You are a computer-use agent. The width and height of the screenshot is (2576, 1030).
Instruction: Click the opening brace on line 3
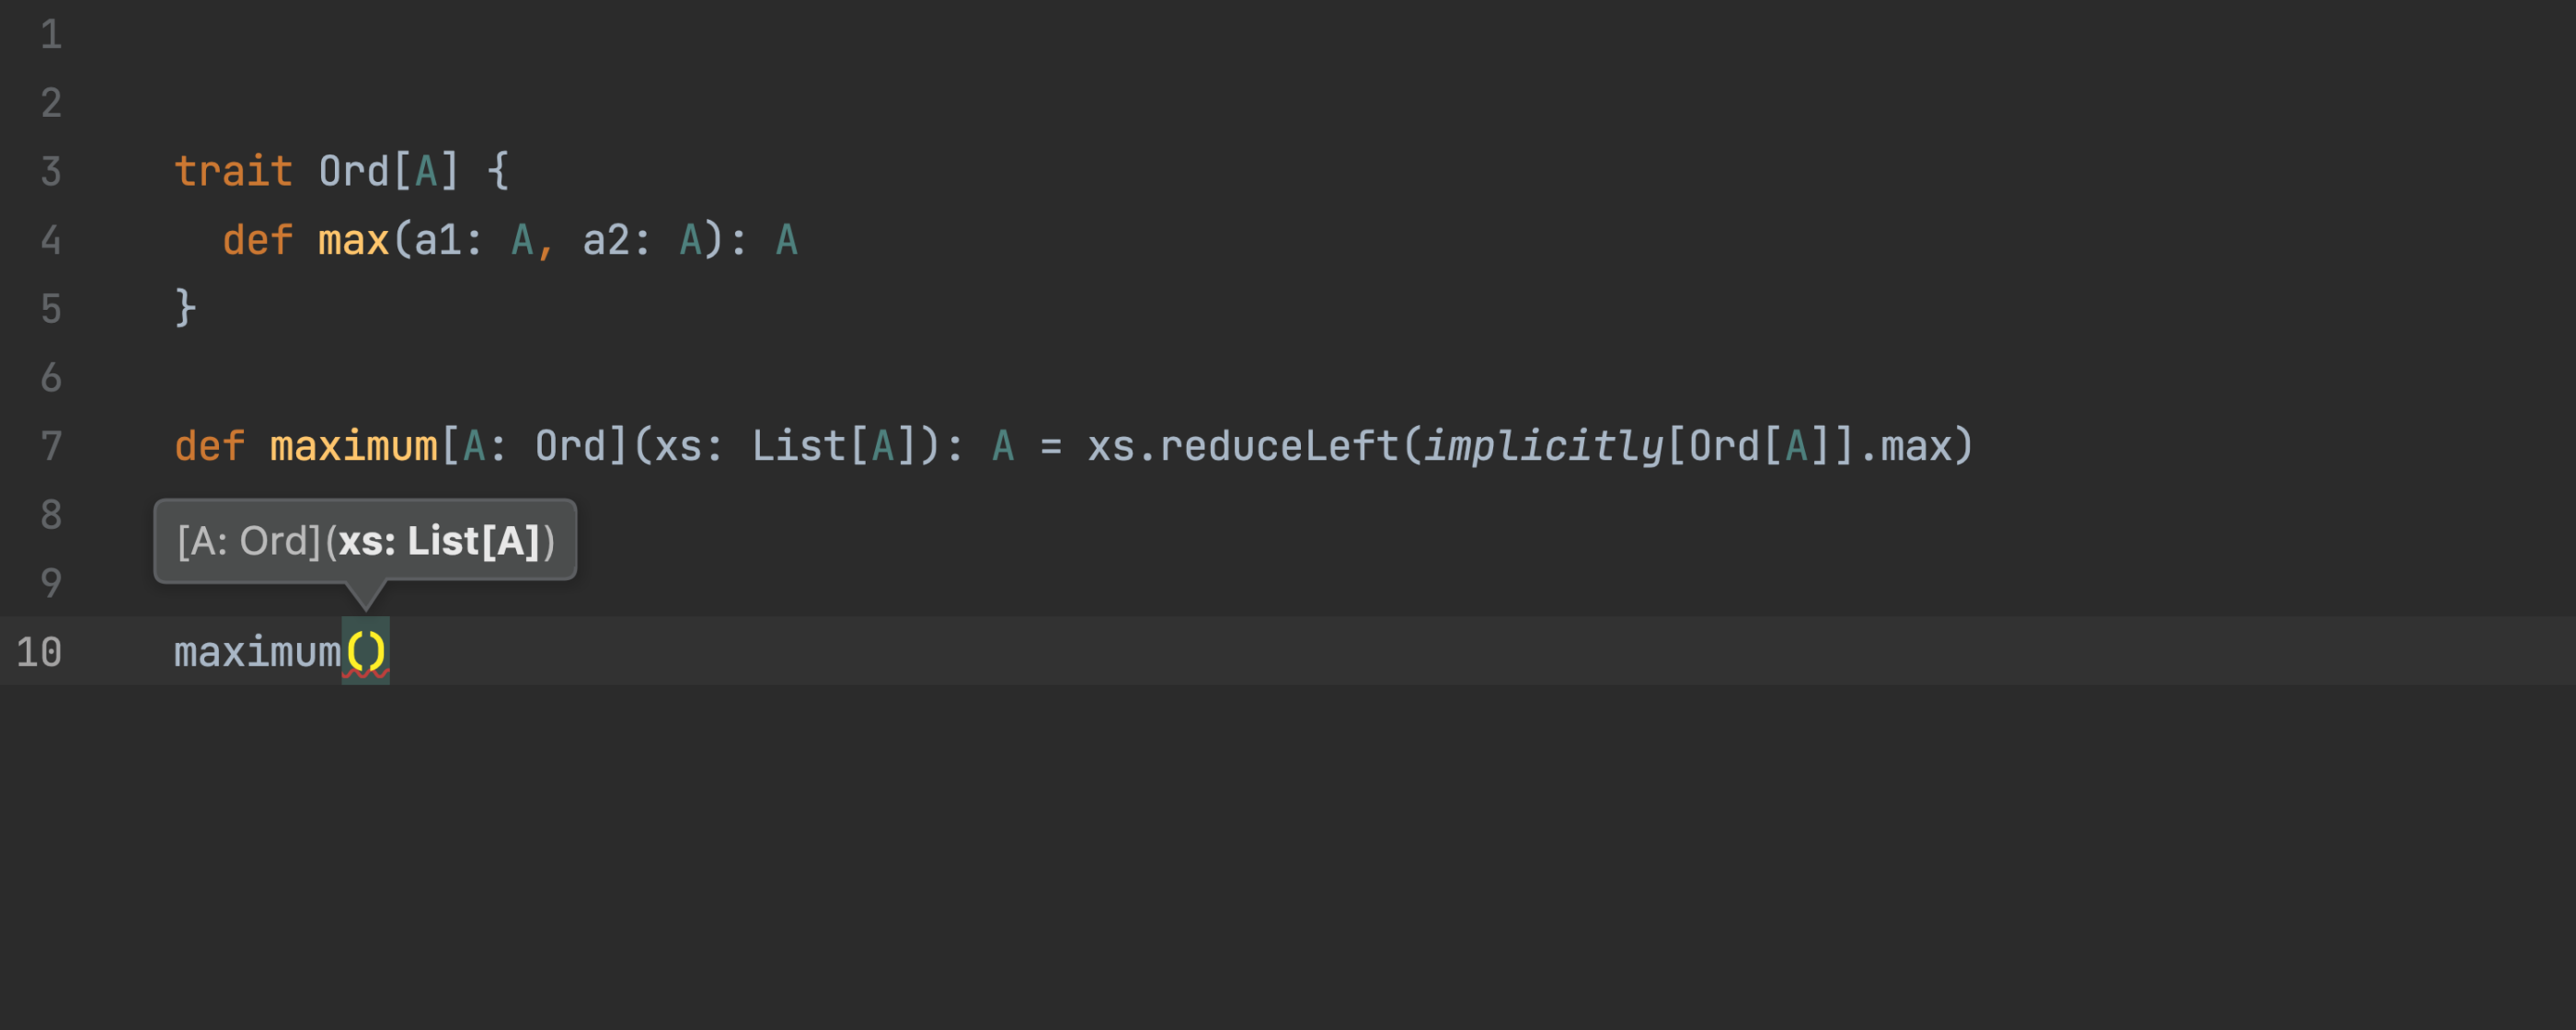coord(498,171)
